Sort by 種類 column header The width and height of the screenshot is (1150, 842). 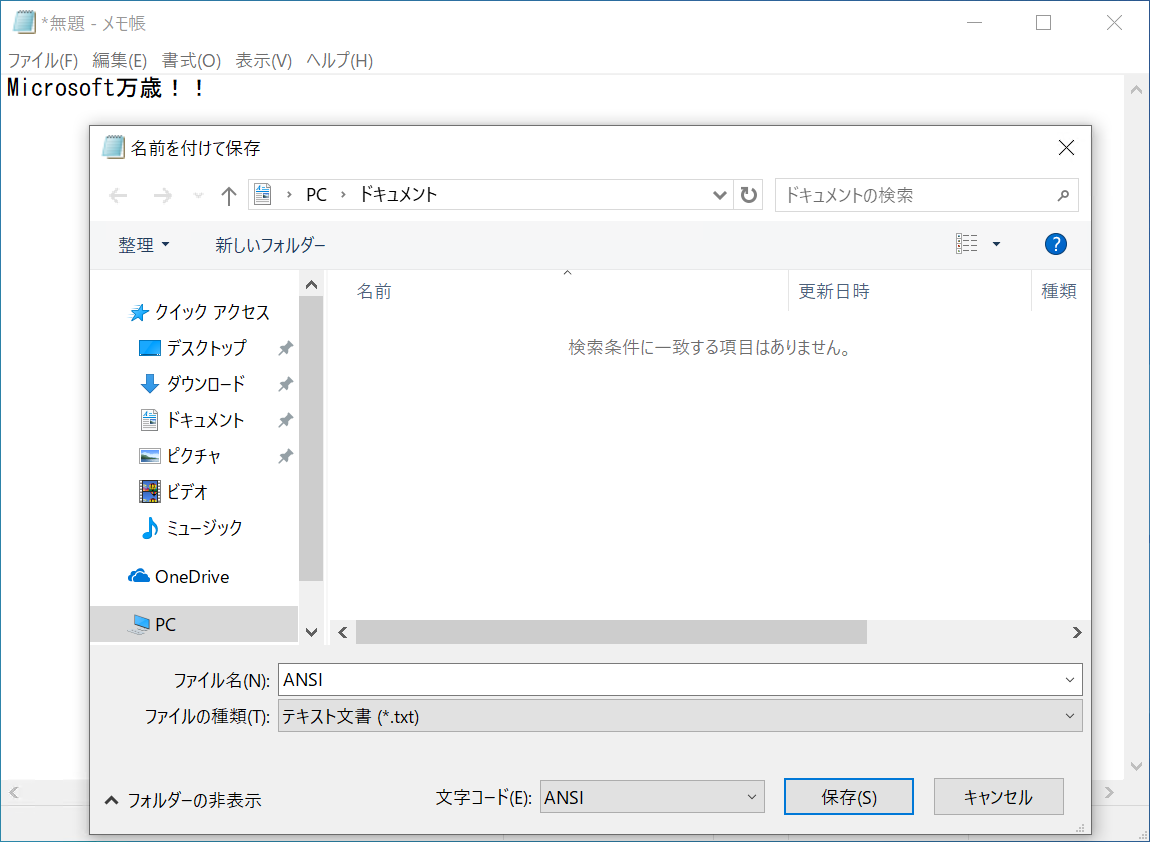click(1059, 291)
